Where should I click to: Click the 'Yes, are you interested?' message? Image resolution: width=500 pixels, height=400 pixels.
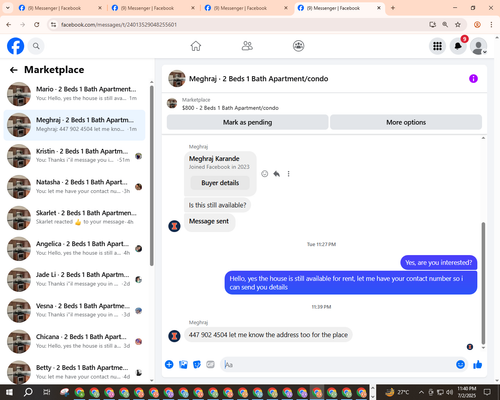(439, 263)
